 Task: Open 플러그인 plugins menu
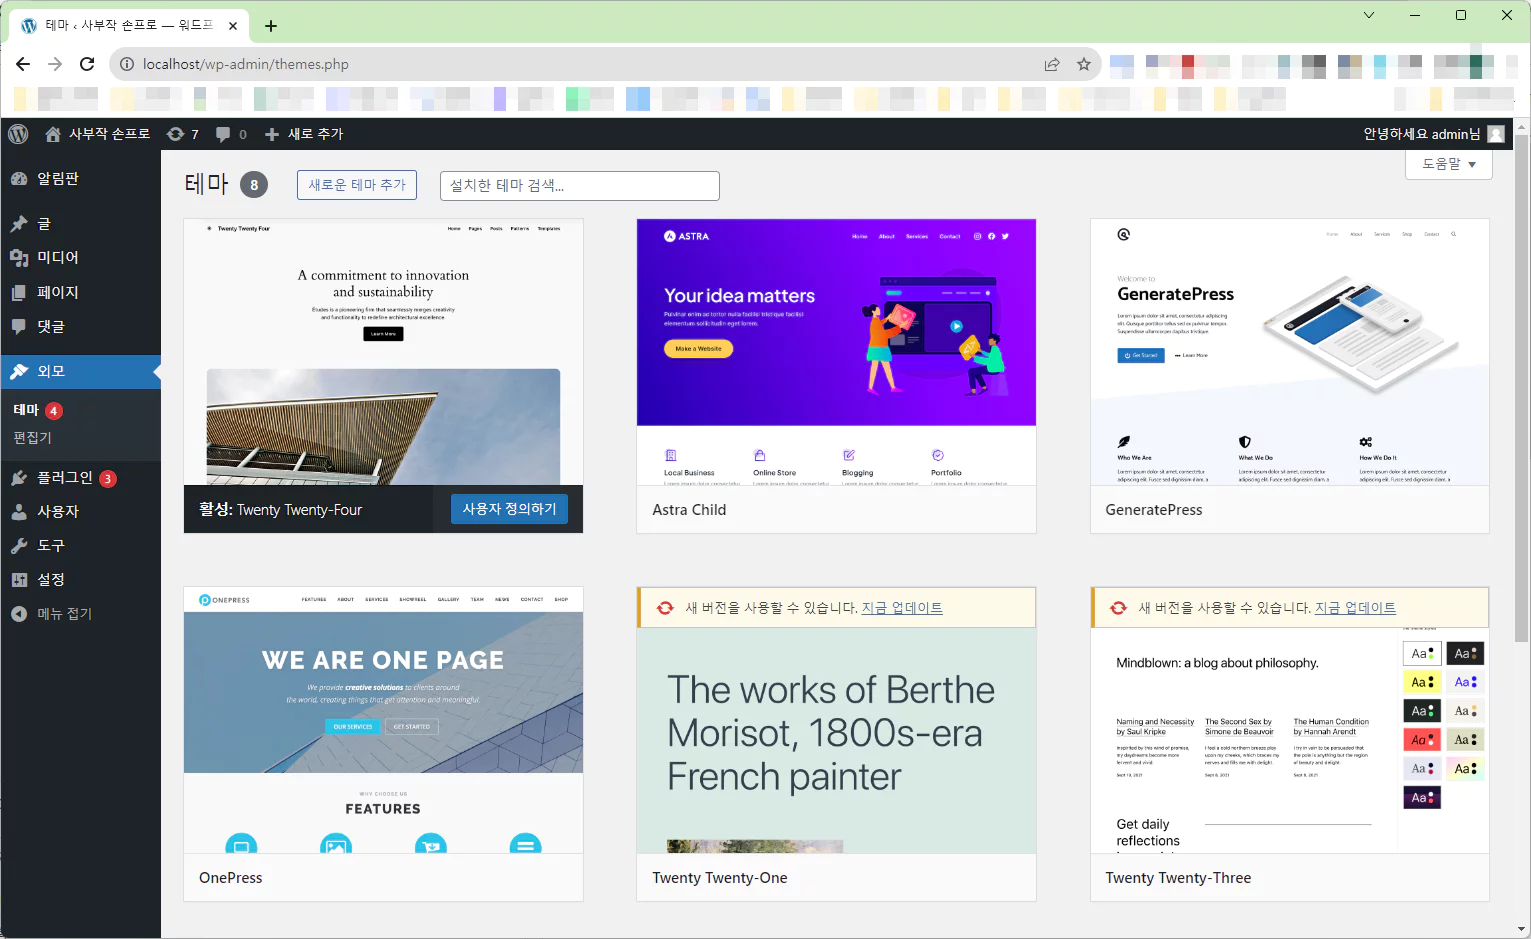pos(80,478)
